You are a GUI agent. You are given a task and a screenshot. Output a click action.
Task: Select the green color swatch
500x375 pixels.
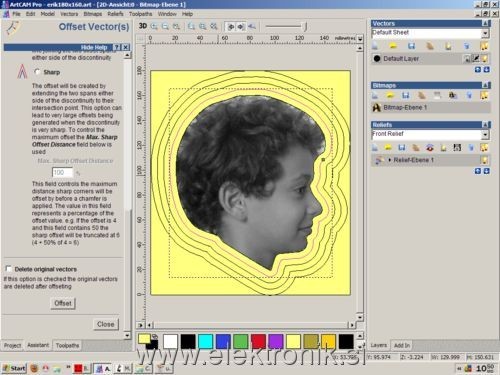click(241, 342)
